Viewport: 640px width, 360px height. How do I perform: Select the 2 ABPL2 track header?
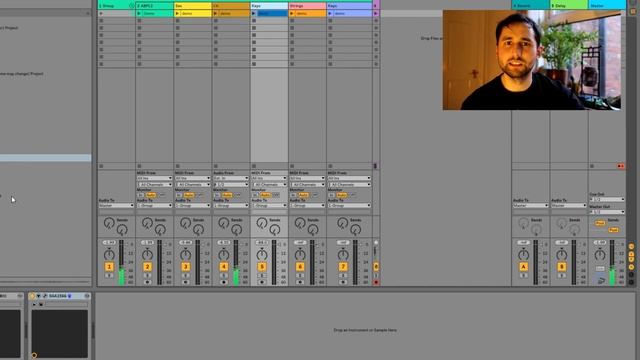tap(155, 6)
